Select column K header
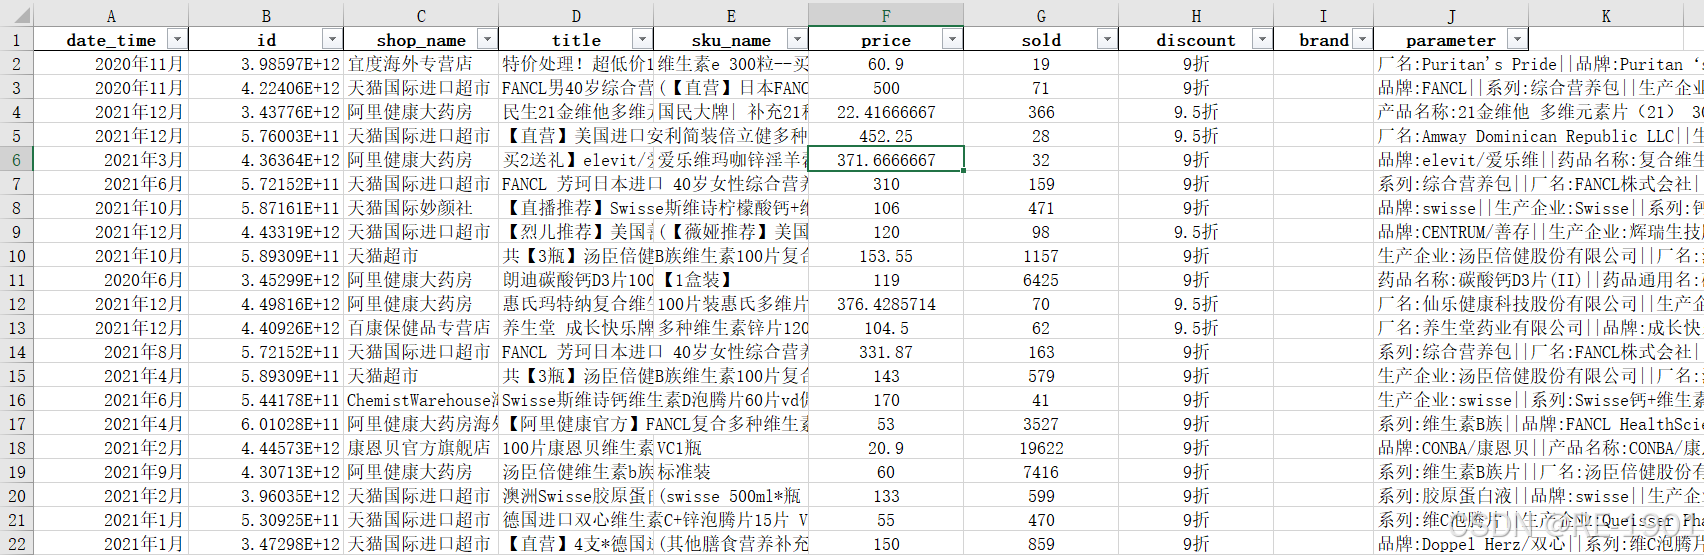Screen dimensions: 1704x555 (x=1606, y=15)
